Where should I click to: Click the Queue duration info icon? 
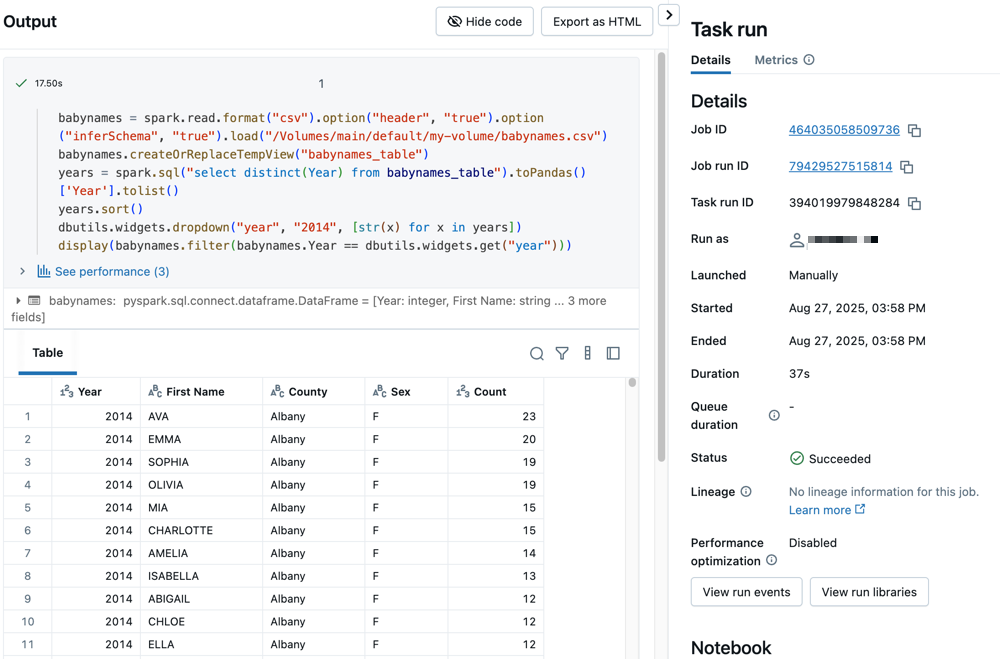(774, 415)
